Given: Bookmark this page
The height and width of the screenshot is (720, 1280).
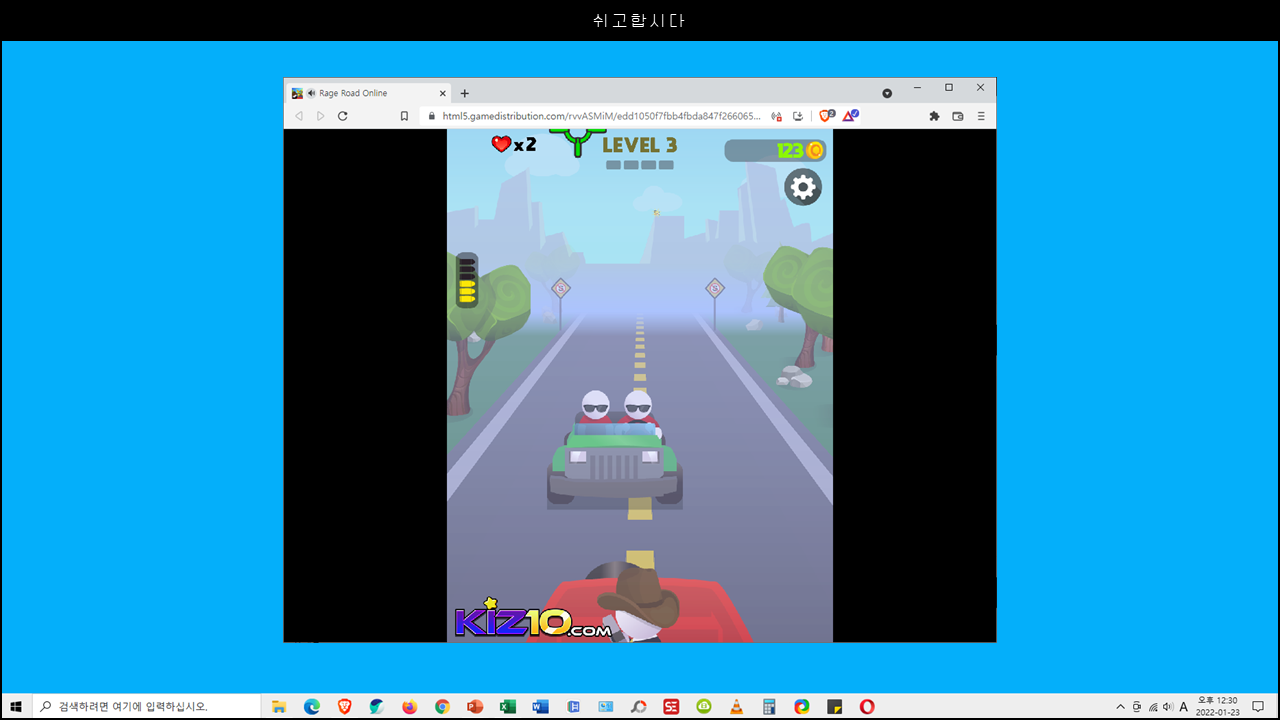Looking at the screenshot, I should 404,116.
